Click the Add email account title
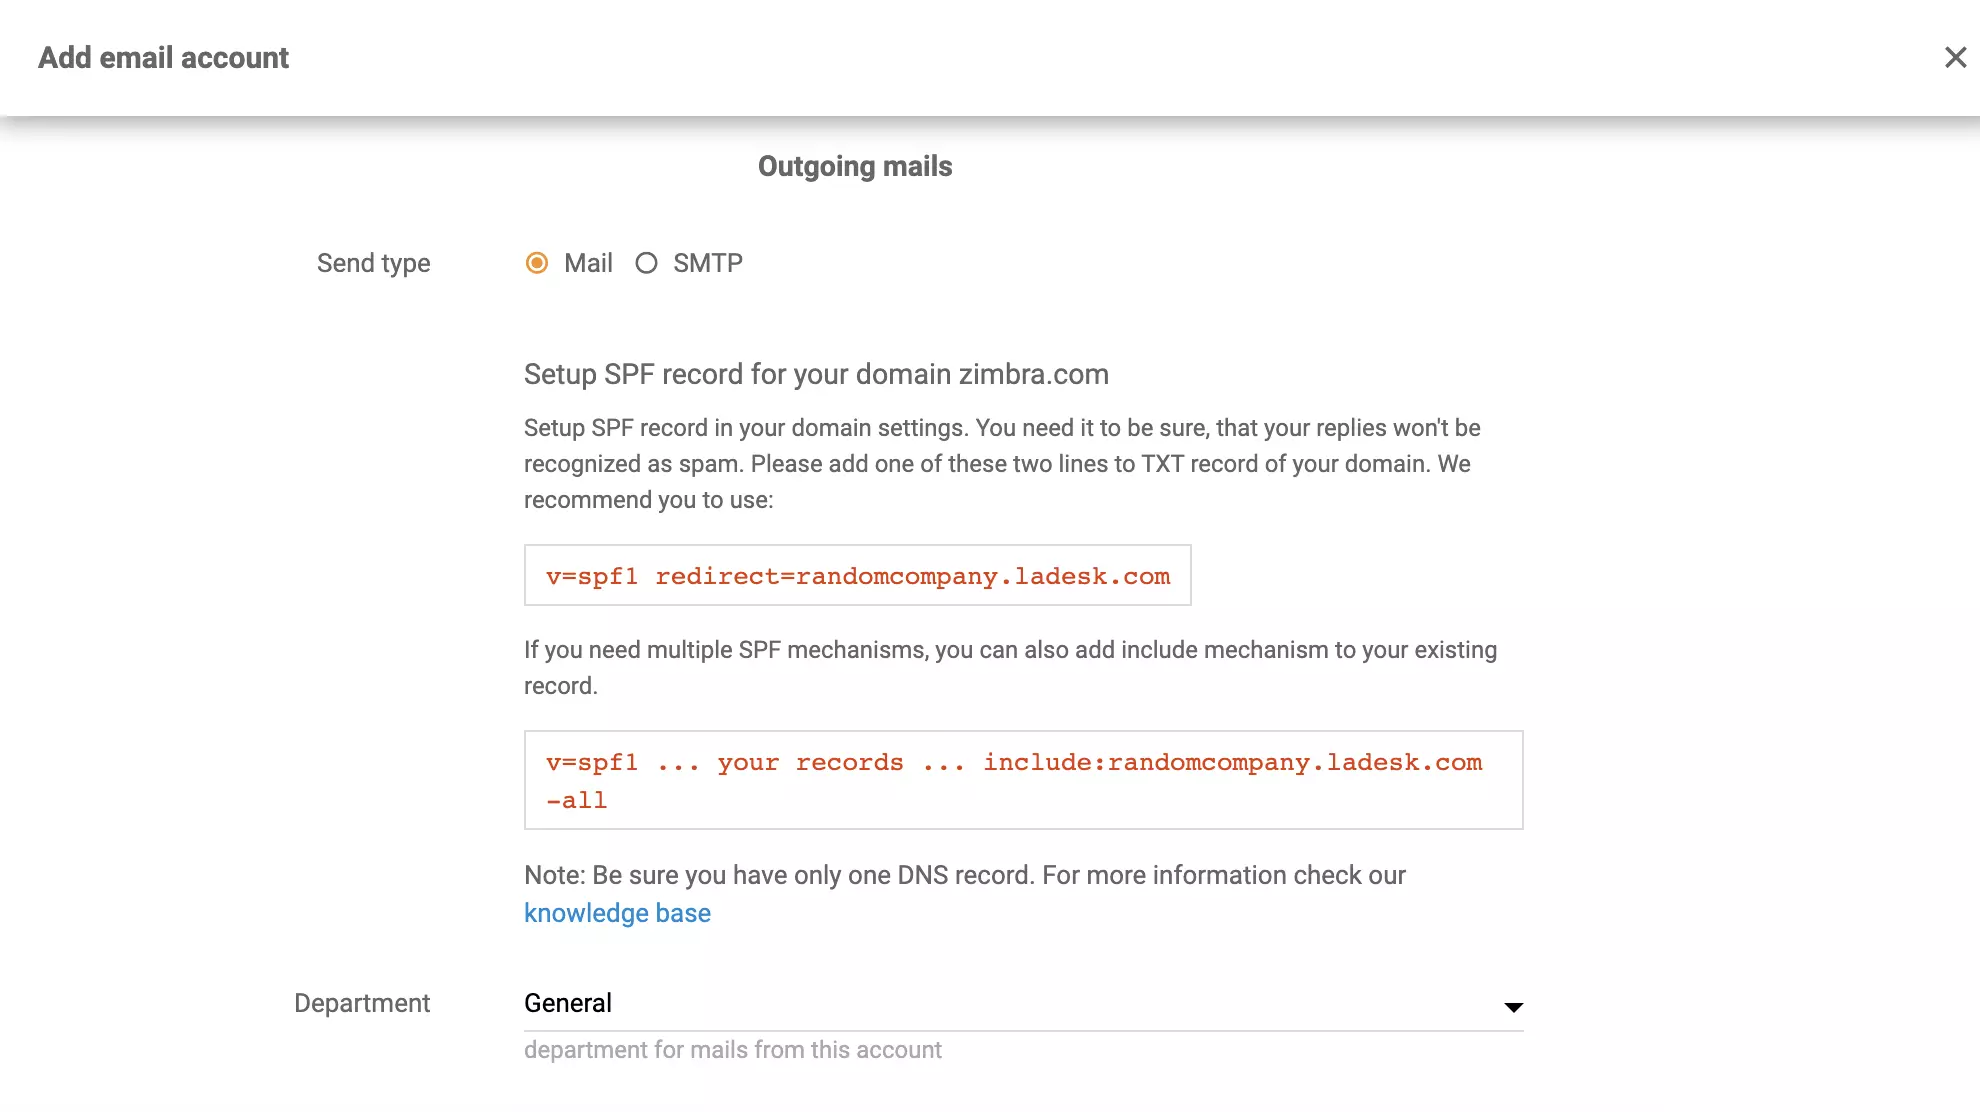The image size is (1980, 1112). click(x=163, y=57)
